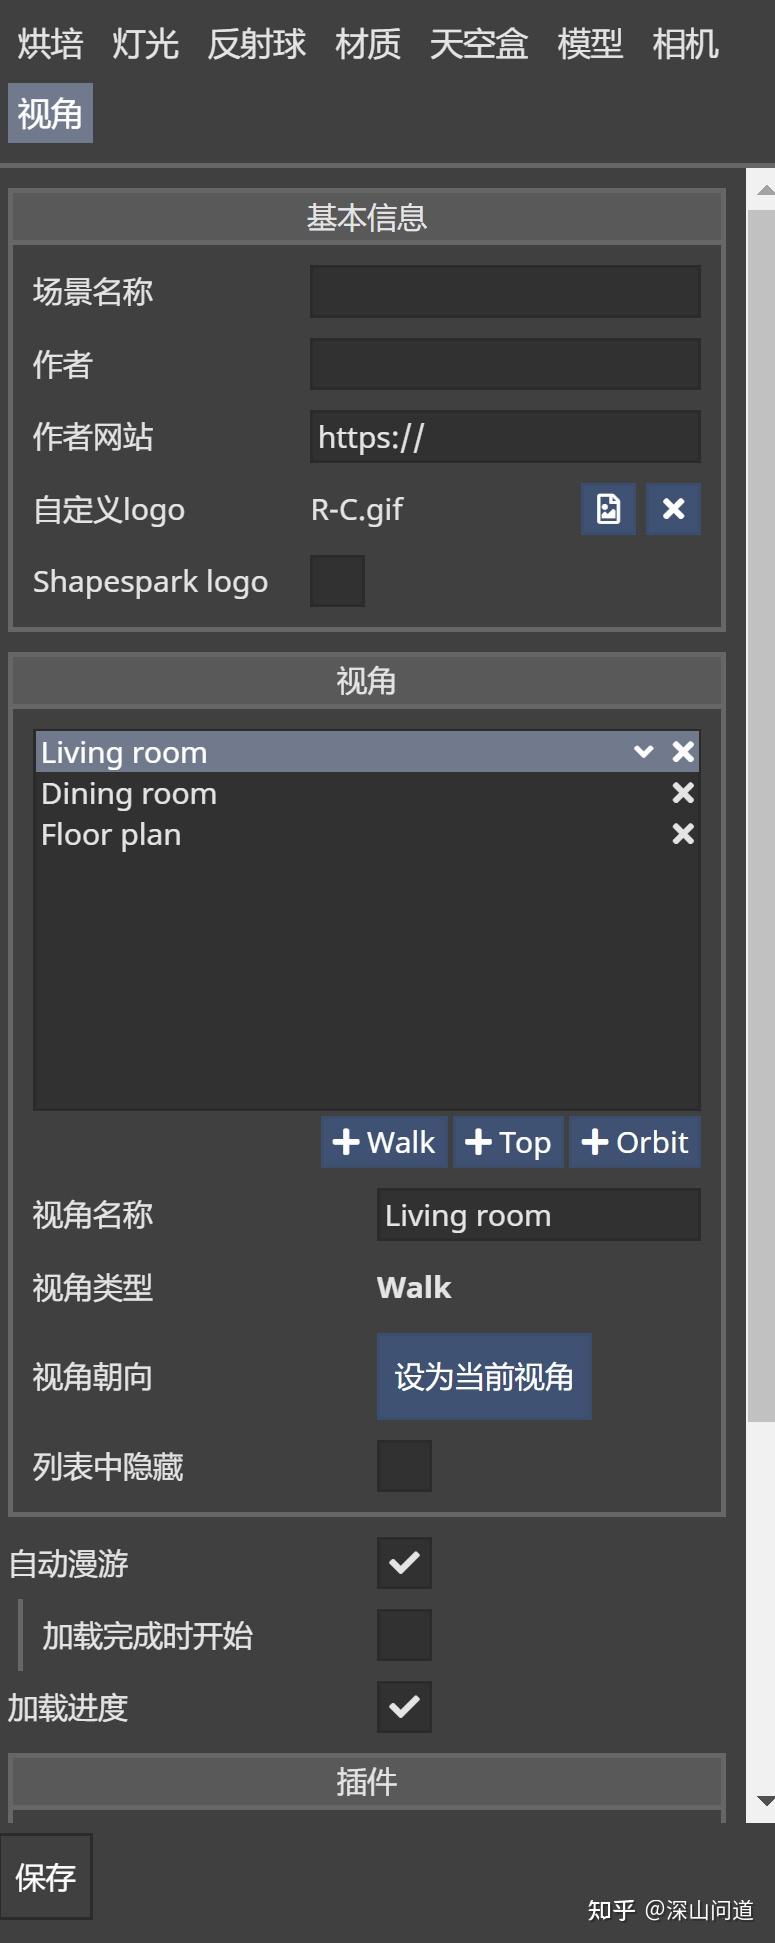
Task: Enable 加载完成时开始 option
Action: (x=404, y=1634)
